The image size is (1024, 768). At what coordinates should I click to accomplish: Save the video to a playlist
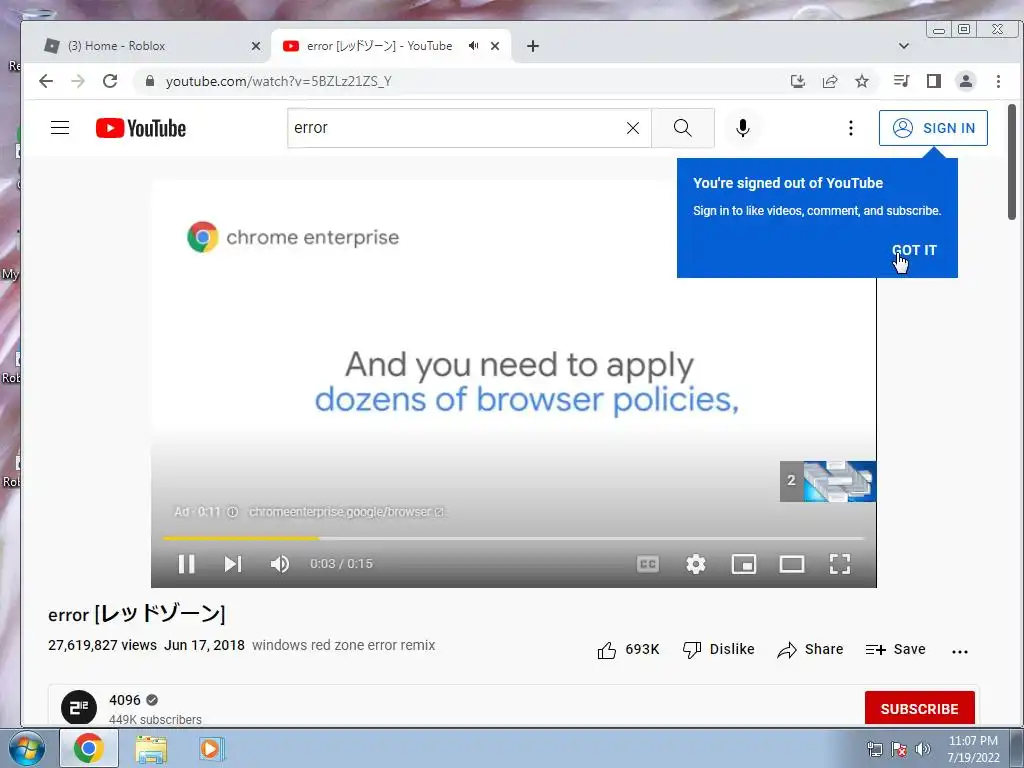[x=895, y=649]
